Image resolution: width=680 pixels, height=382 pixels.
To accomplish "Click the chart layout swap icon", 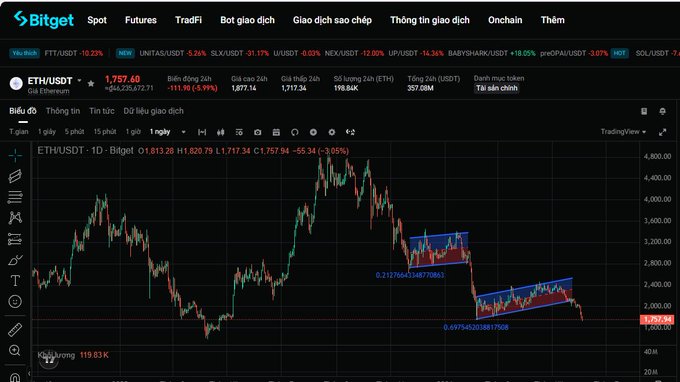I will click(350, 132).
